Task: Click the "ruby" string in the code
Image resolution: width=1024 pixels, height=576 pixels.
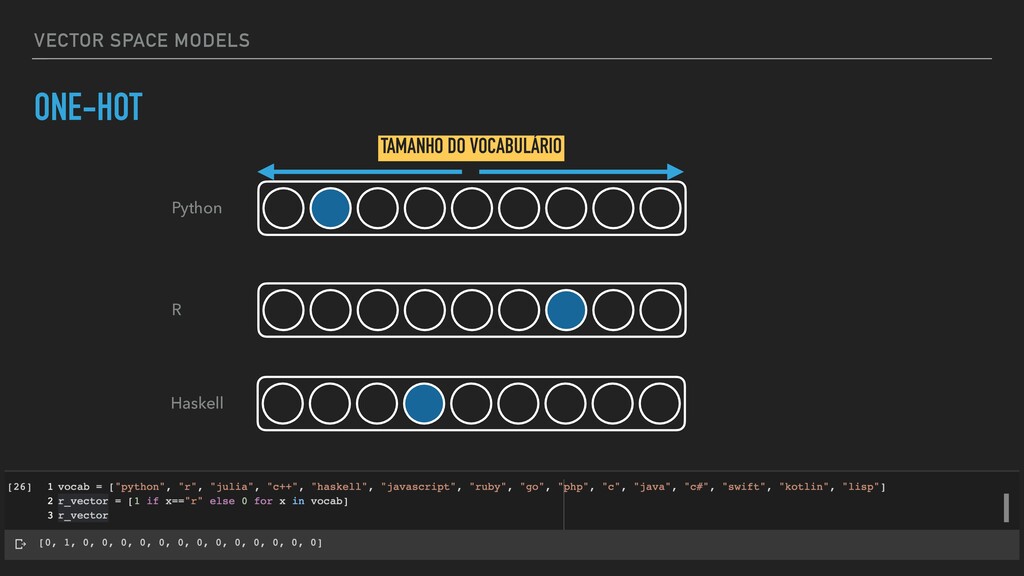Action: pos(488,487)
